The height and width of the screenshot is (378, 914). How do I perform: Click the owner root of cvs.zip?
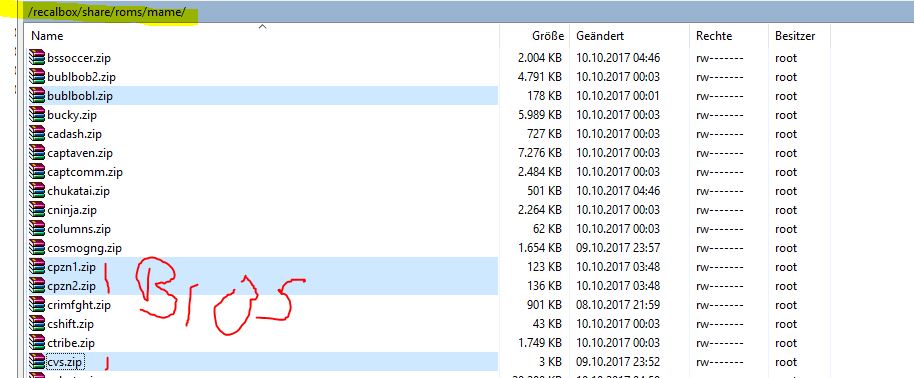(x=786, y=362)
